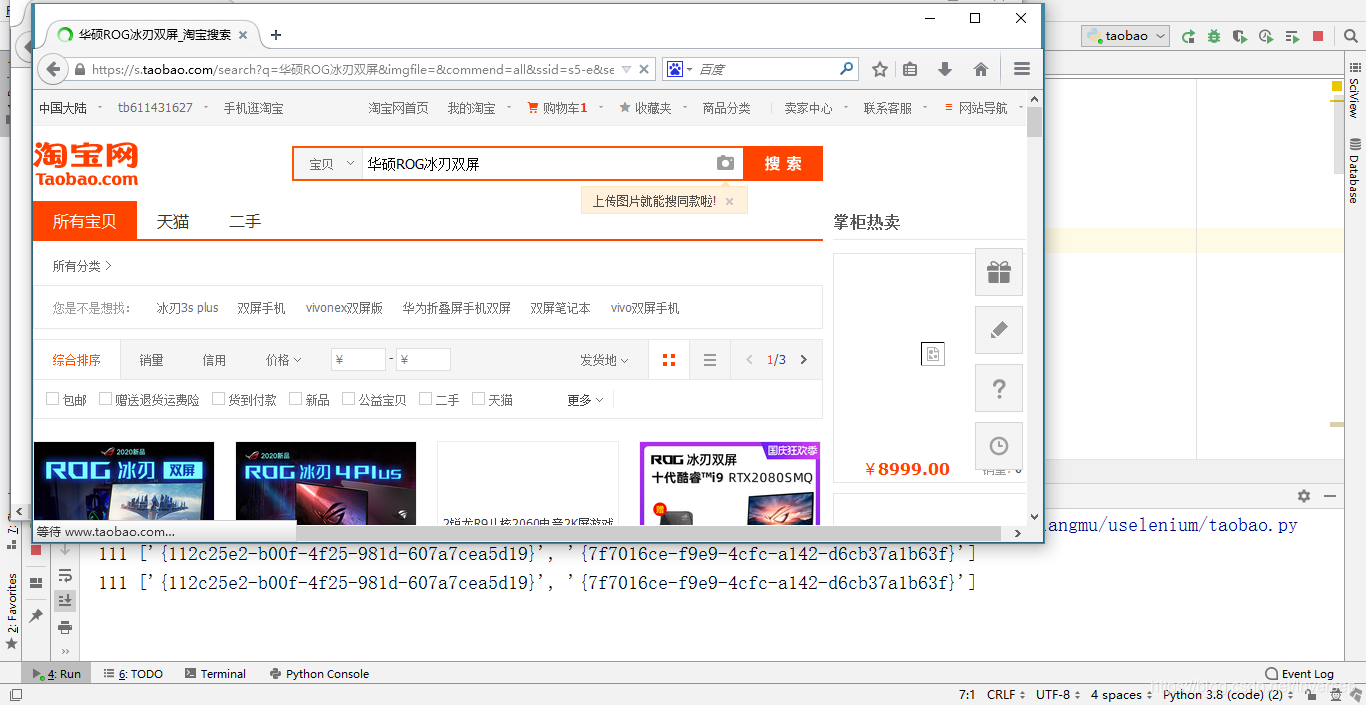Open the address bar history dropdown arrow
The height and width of the screenshot is (705, 1366).
coord(627,69)
